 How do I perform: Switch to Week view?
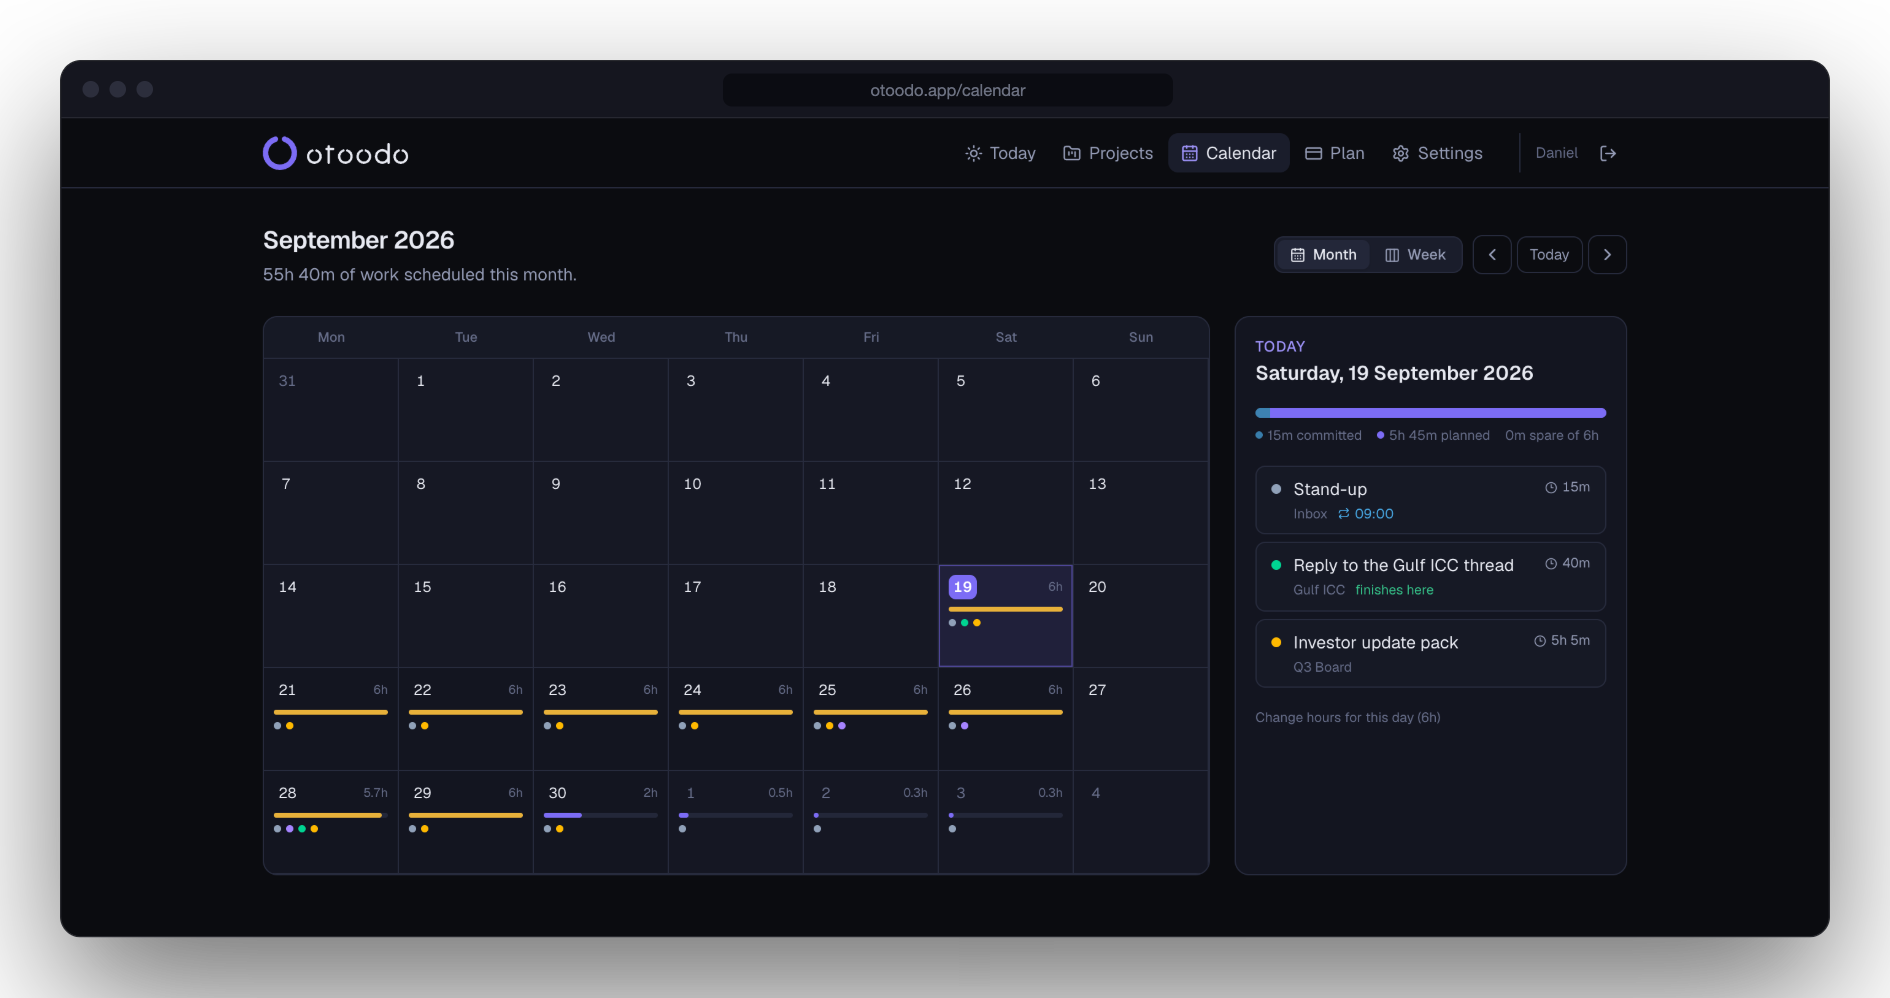point(1415,255)
